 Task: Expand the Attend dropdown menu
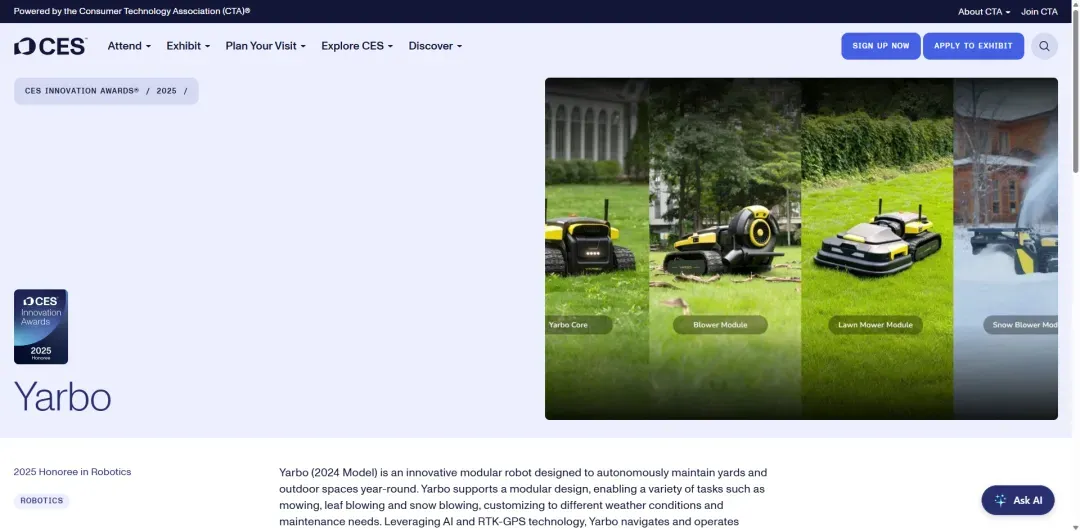(129, 46)
